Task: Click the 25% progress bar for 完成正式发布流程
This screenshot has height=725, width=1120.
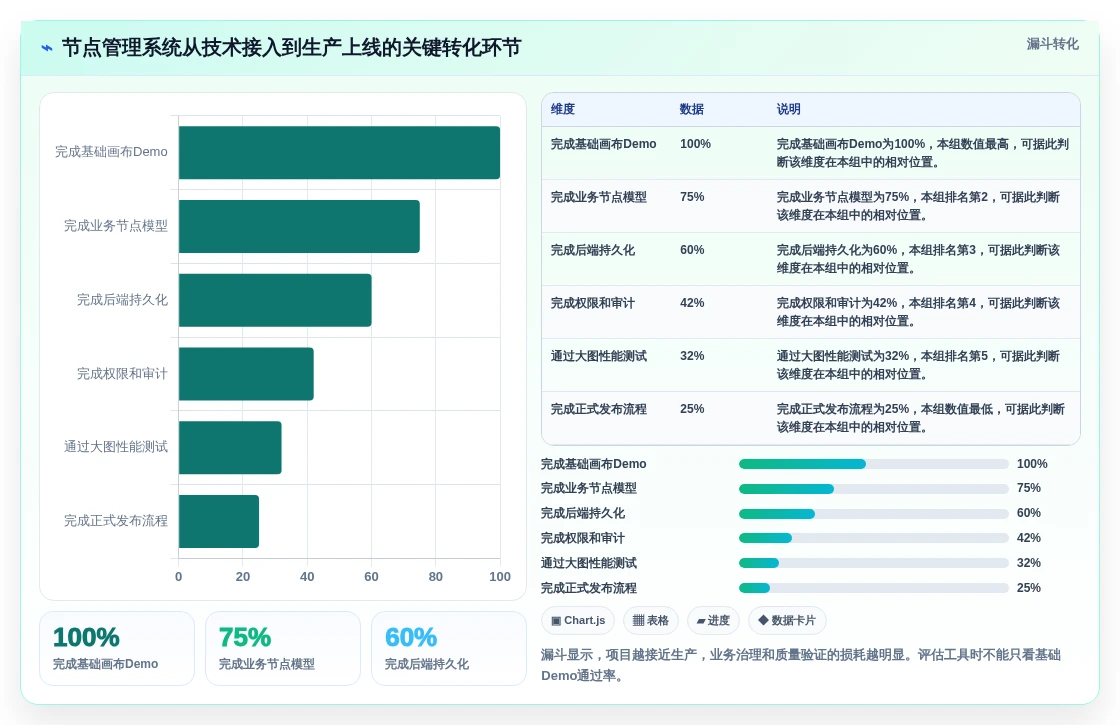Action: point(874,589)
